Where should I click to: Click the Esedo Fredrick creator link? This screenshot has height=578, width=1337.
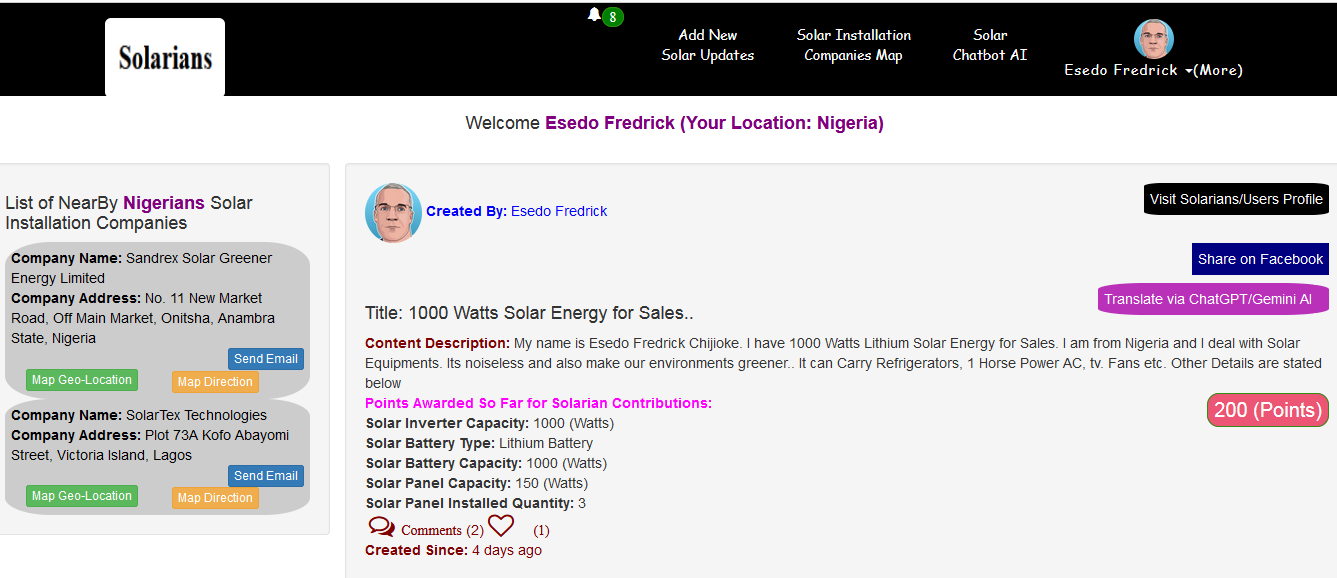tap(559, 211)
